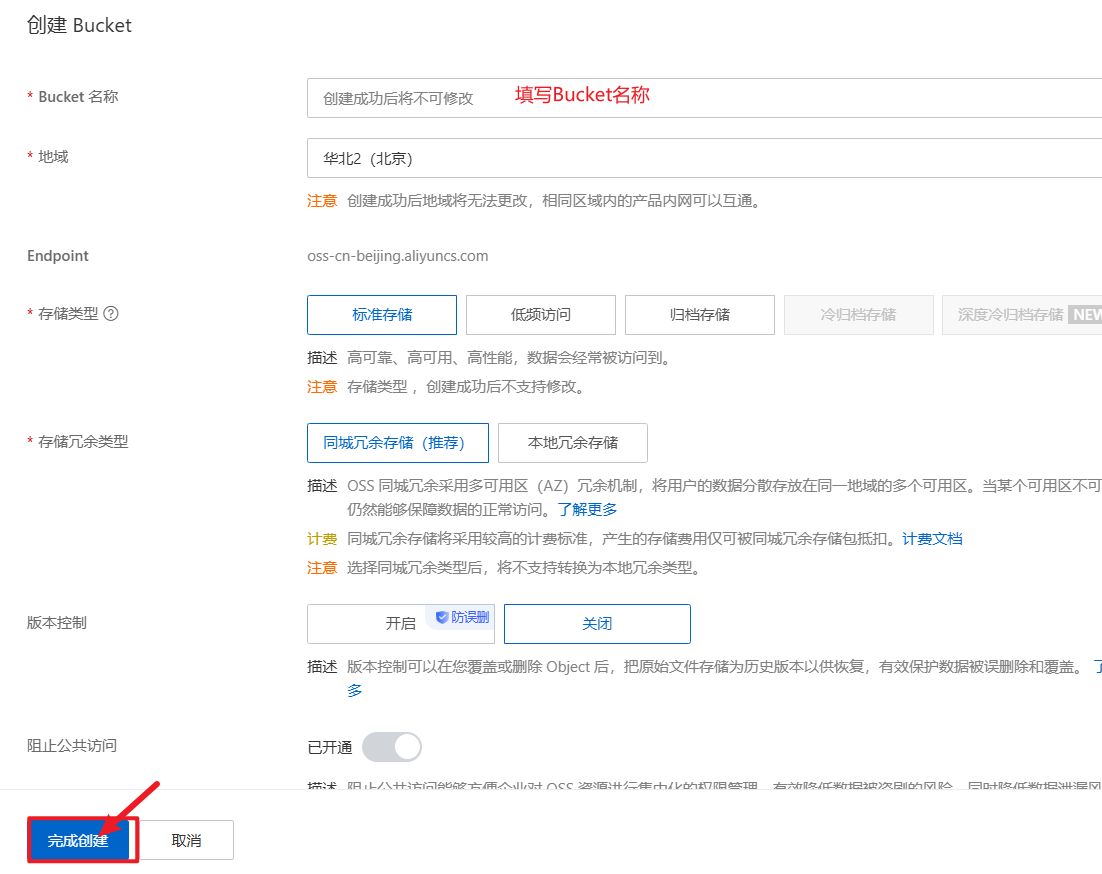Toggle the 阻止公共访问 switch
Viewport: 1102px width, 874px height.
tap(392, 747)
